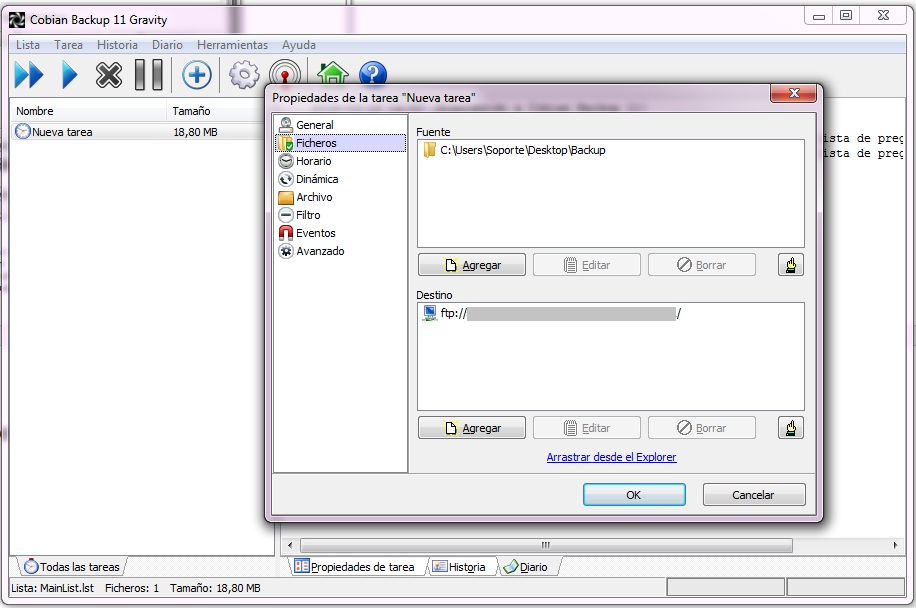The width and height of the screenshot is (916, 608).
Task: Click the hand icon button beside Fuente Borrar
Action: [x=791, y=265]
